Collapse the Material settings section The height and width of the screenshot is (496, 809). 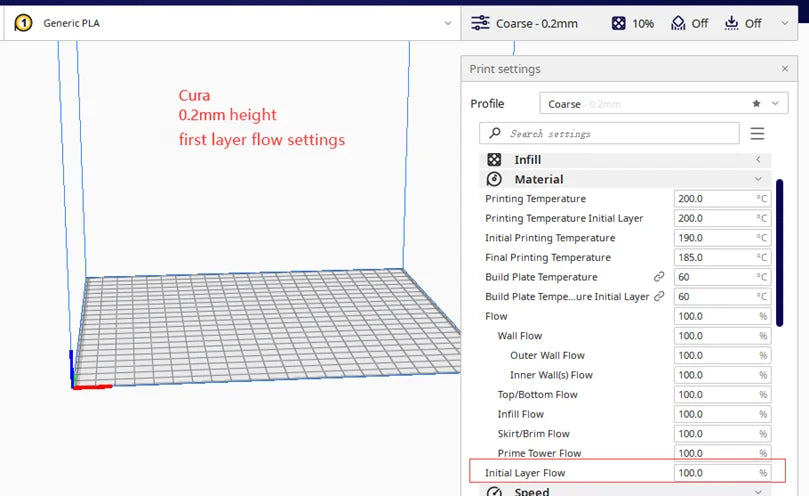tap(758, 180)
